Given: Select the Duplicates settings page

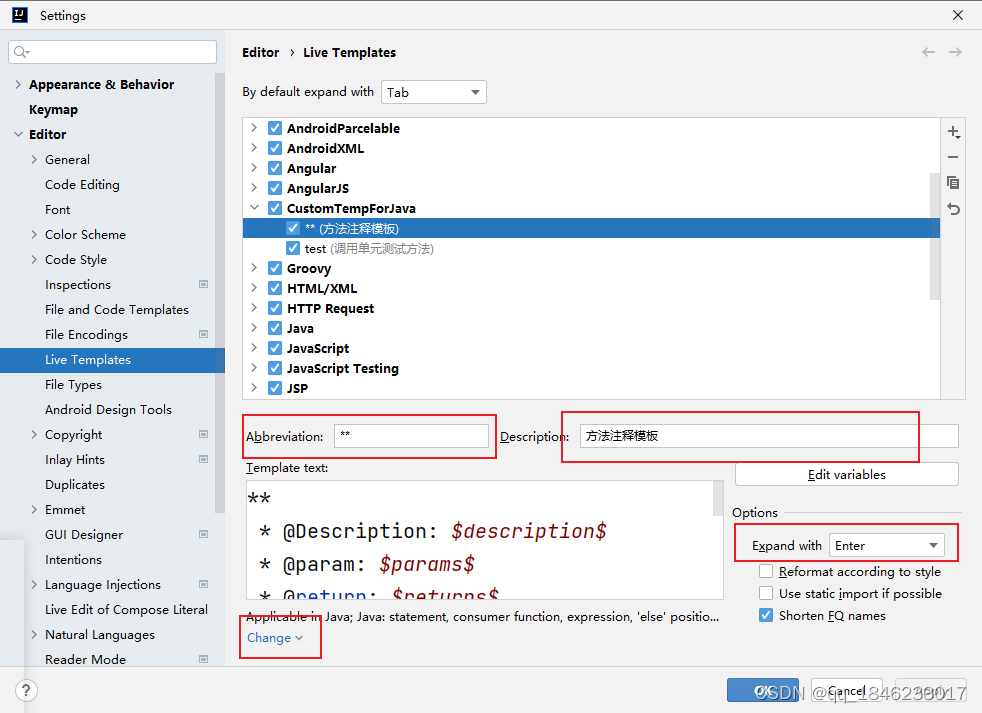Looking at the screenshot, I should 75,484.
